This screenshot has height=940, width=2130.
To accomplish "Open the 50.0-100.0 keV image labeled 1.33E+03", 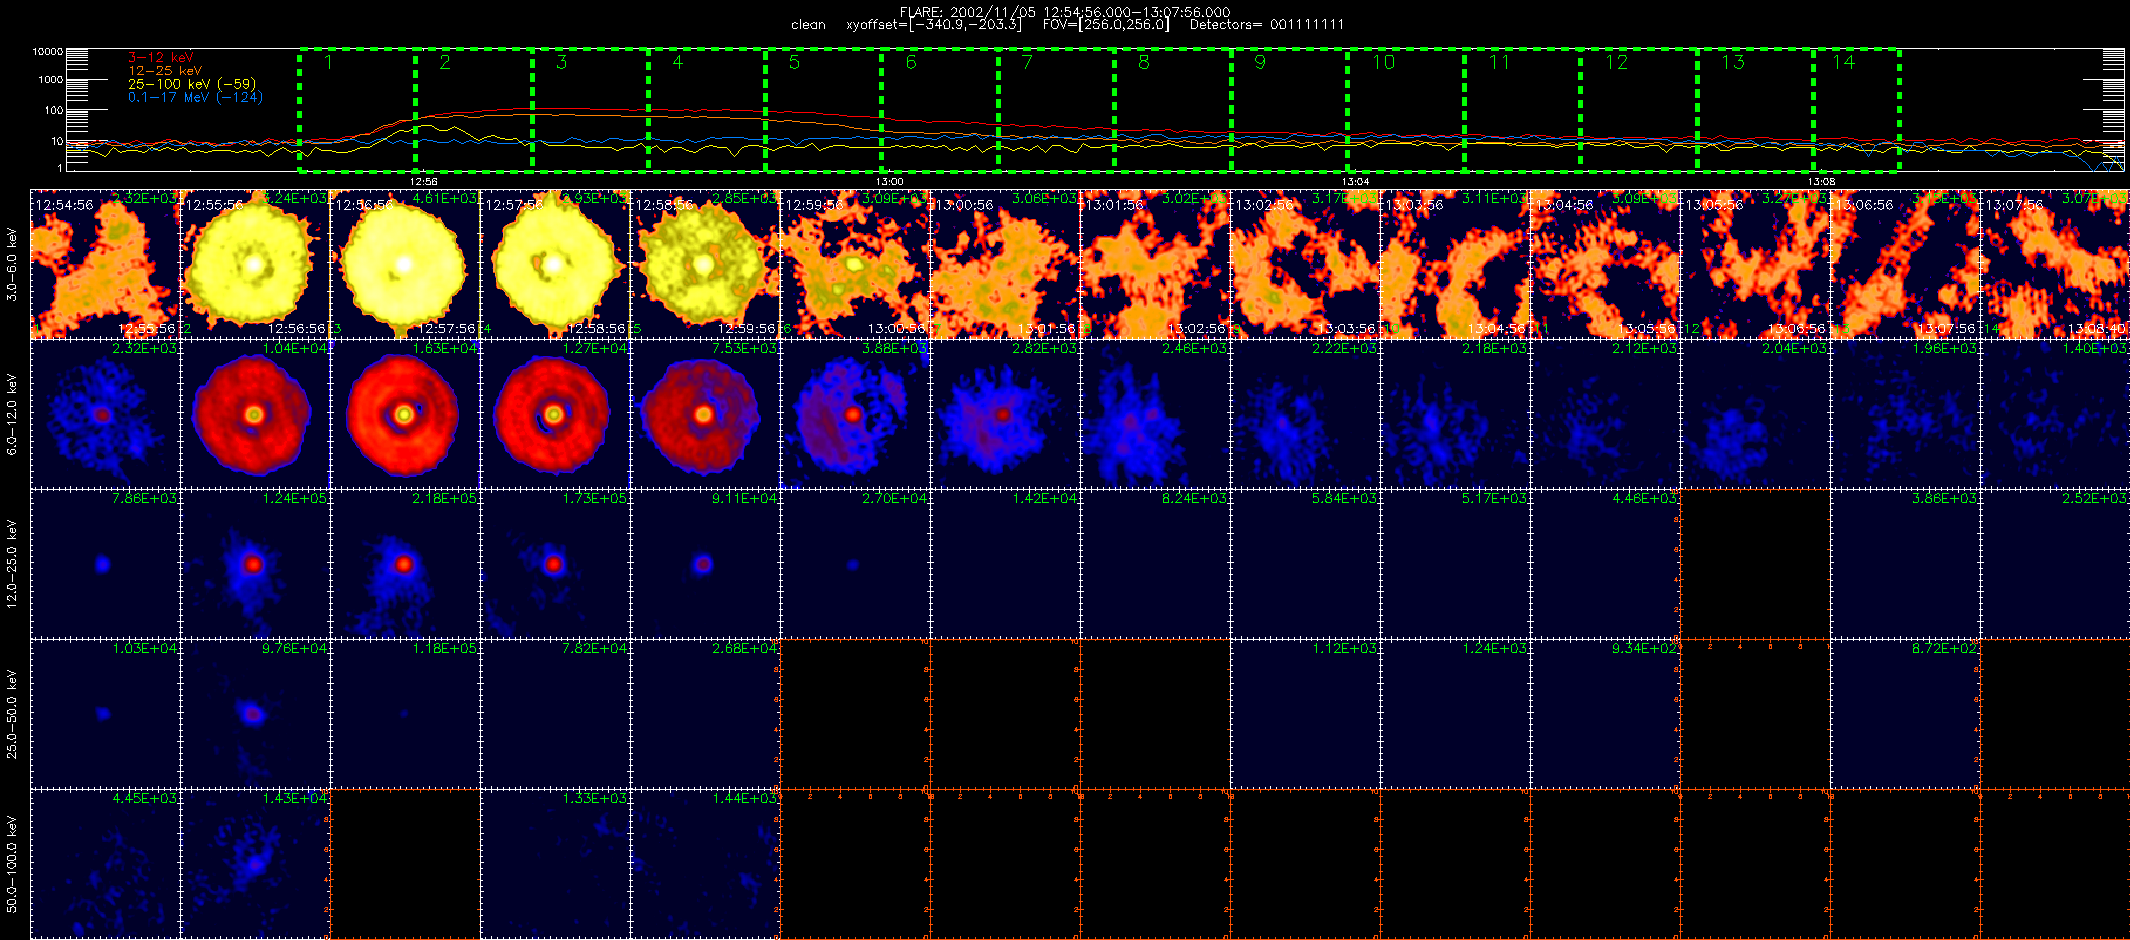I will [555, 864].
